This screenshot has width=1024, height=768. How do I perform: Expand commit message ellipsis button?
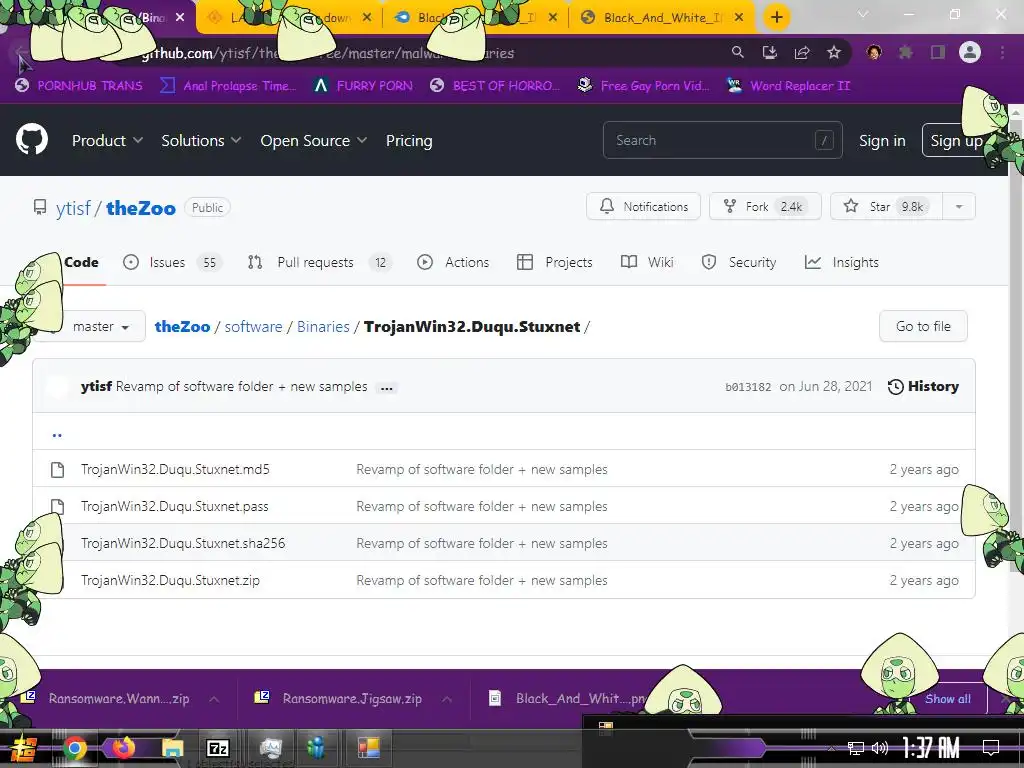[x=387, y=387]
